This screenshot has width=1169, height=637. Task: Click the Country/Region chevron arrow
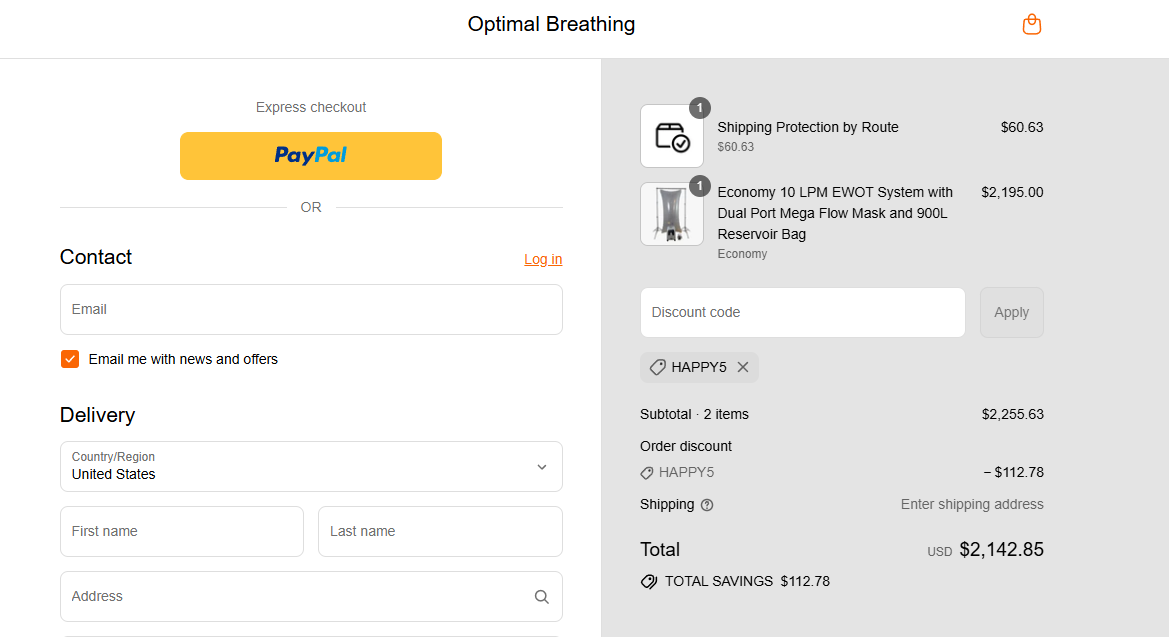coord(542,467)
